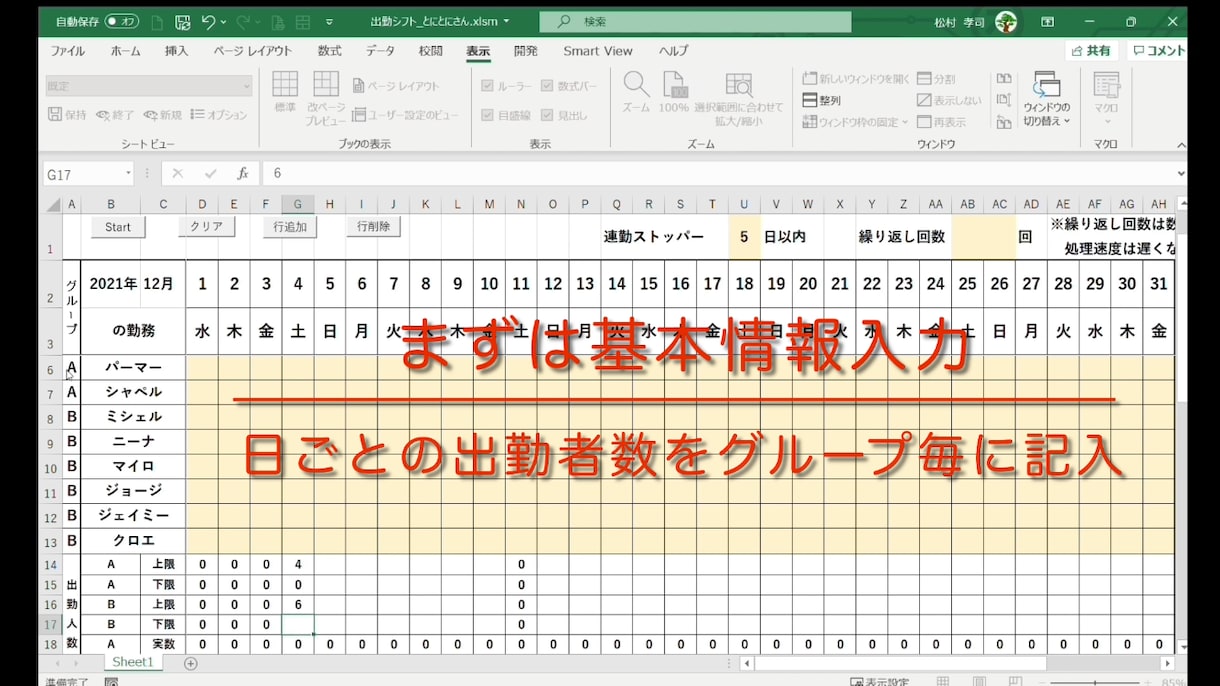Click the 行追加 button in sheet
The image size is (1220, 686).
[290, 227]
